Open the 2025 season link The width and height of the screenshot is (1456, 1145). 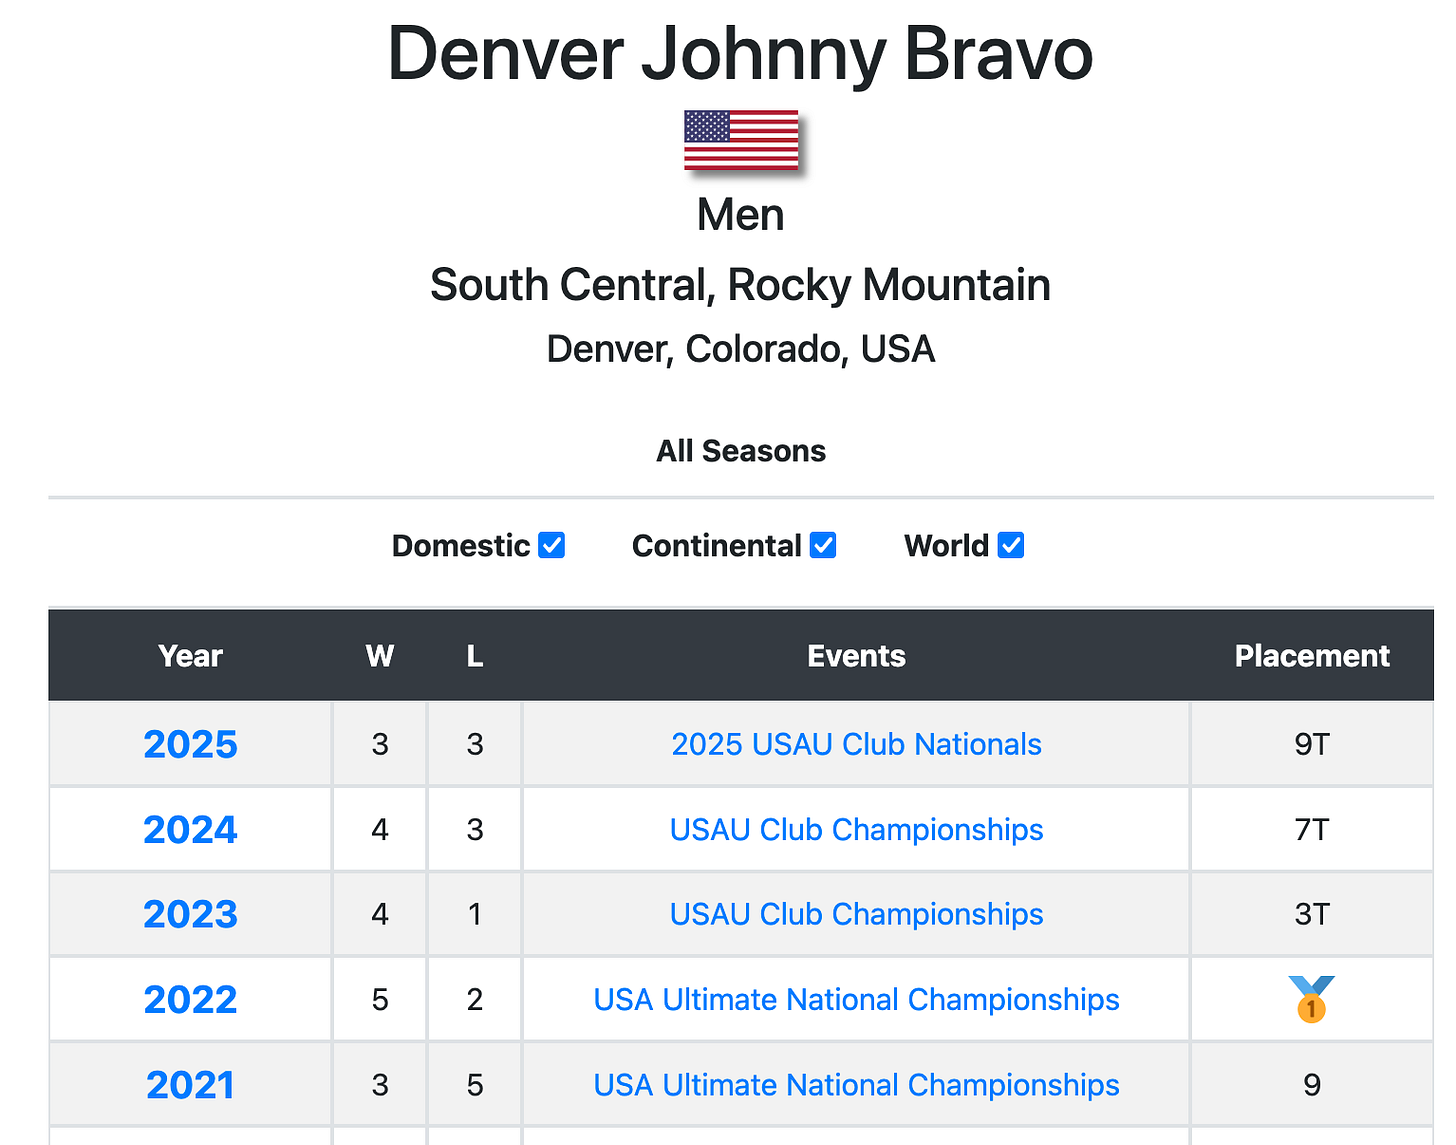pos(190,744)
